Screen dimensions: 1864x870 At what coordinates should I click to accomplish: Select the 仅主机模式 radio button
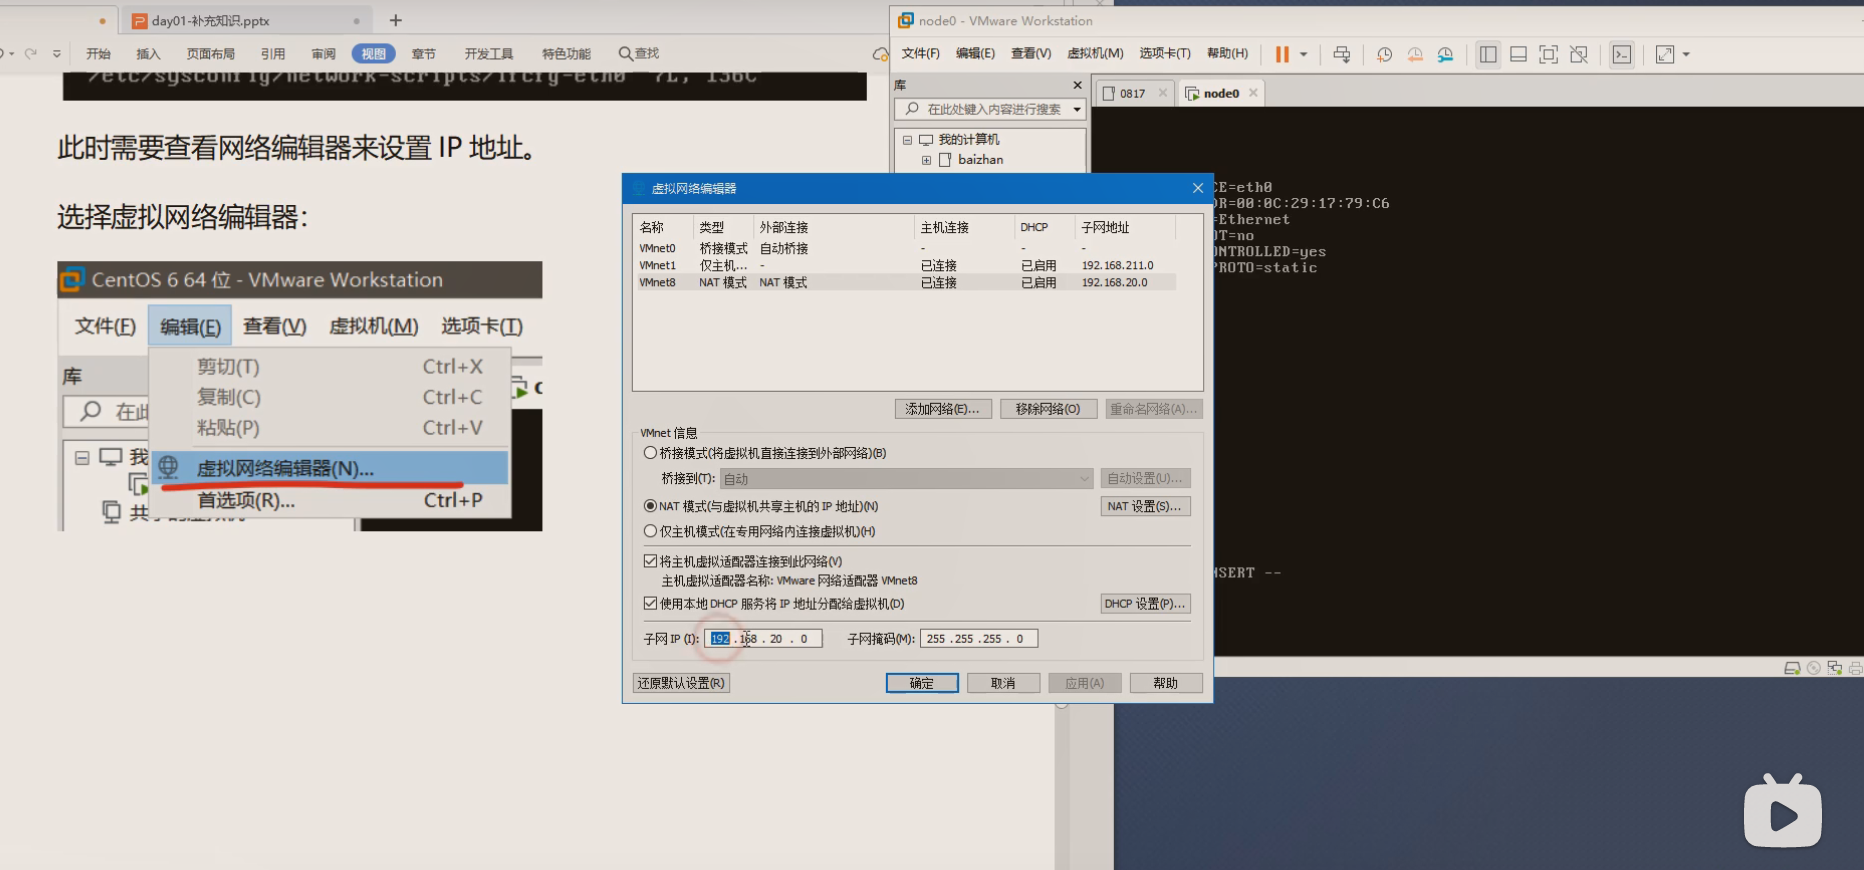[x=650, y=531]
